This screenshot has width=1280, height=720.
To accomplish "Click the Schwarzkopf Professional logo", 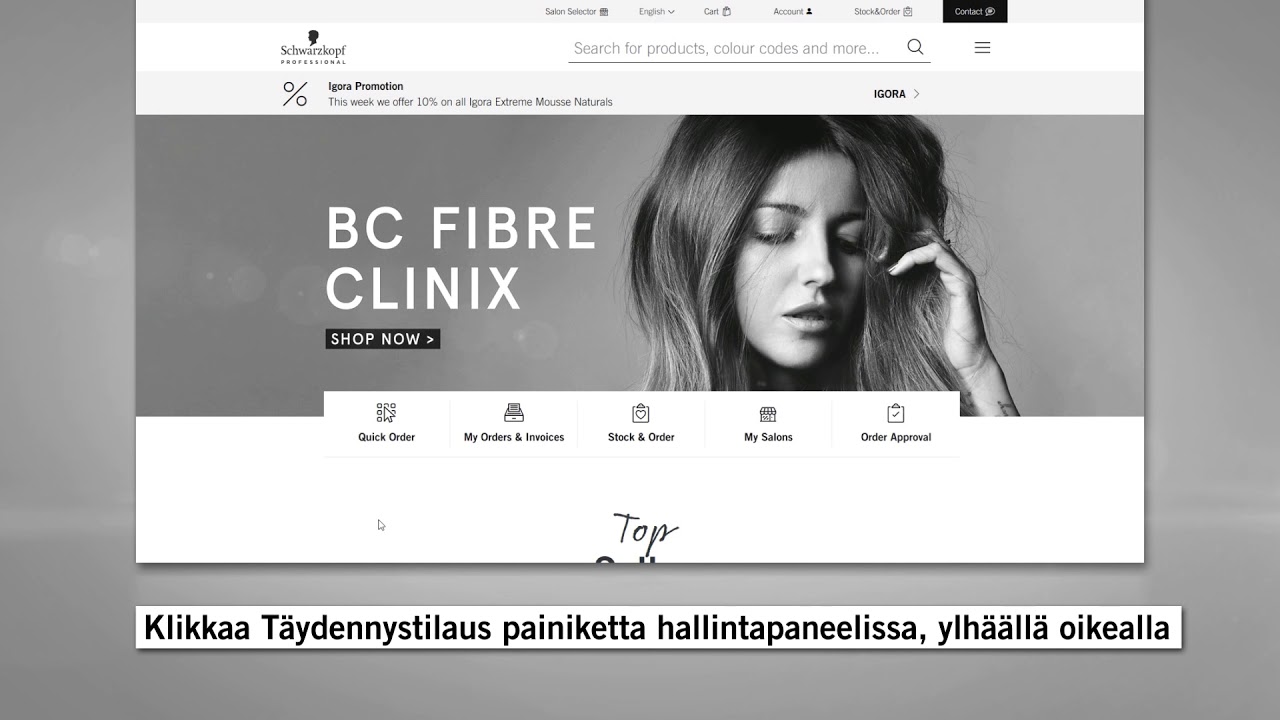I will [x=313, y=47].
